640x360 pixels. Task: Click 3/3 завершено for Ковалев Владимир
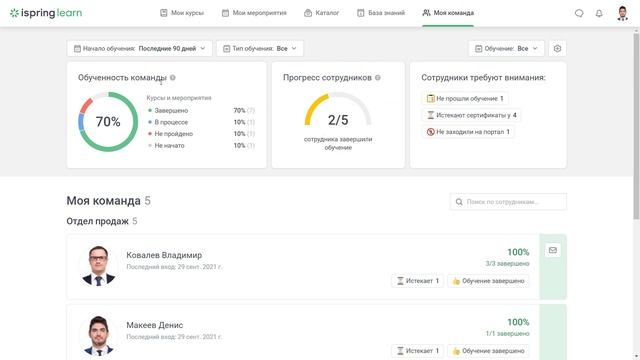point(507,264)
